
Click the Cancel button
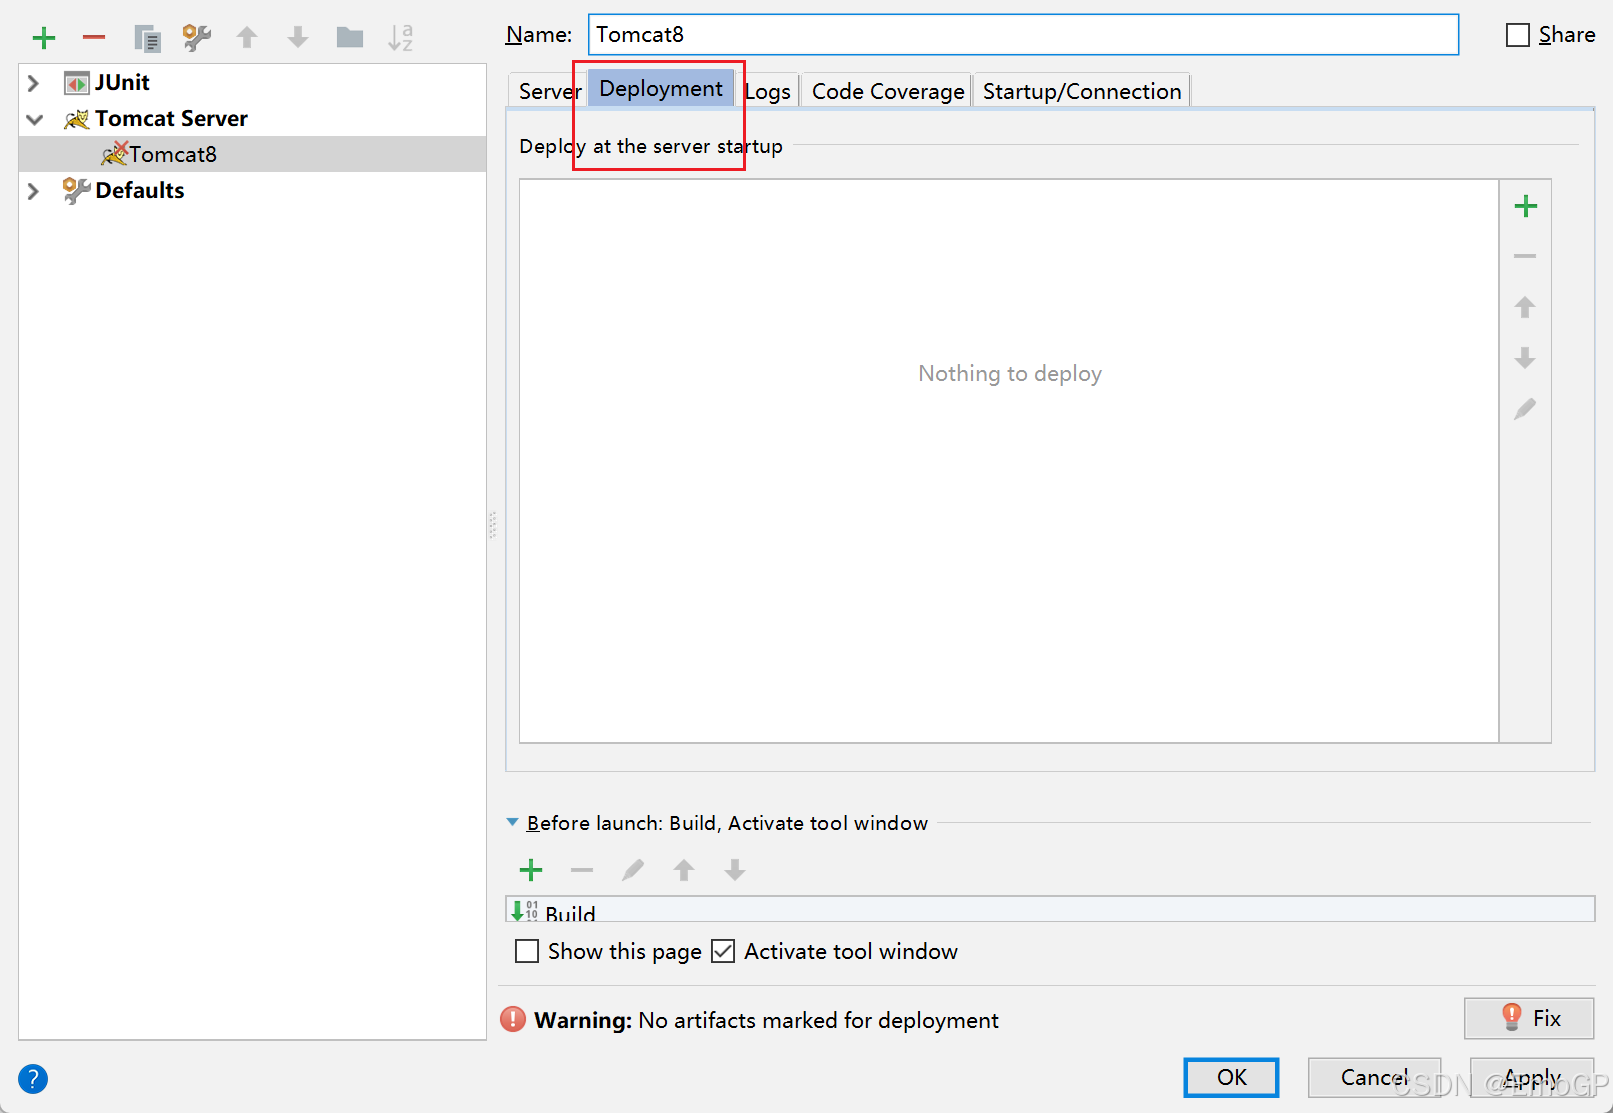(1374, 1077)
